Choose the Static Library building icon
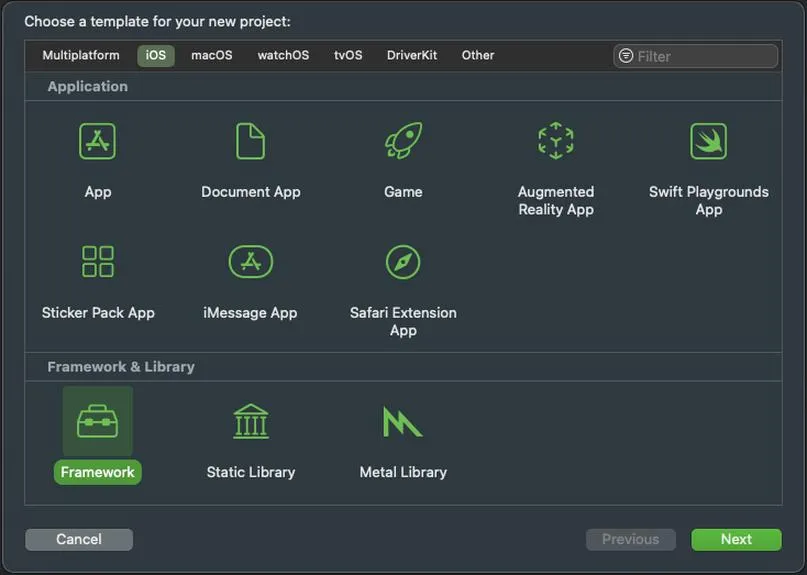 [251, 421]
